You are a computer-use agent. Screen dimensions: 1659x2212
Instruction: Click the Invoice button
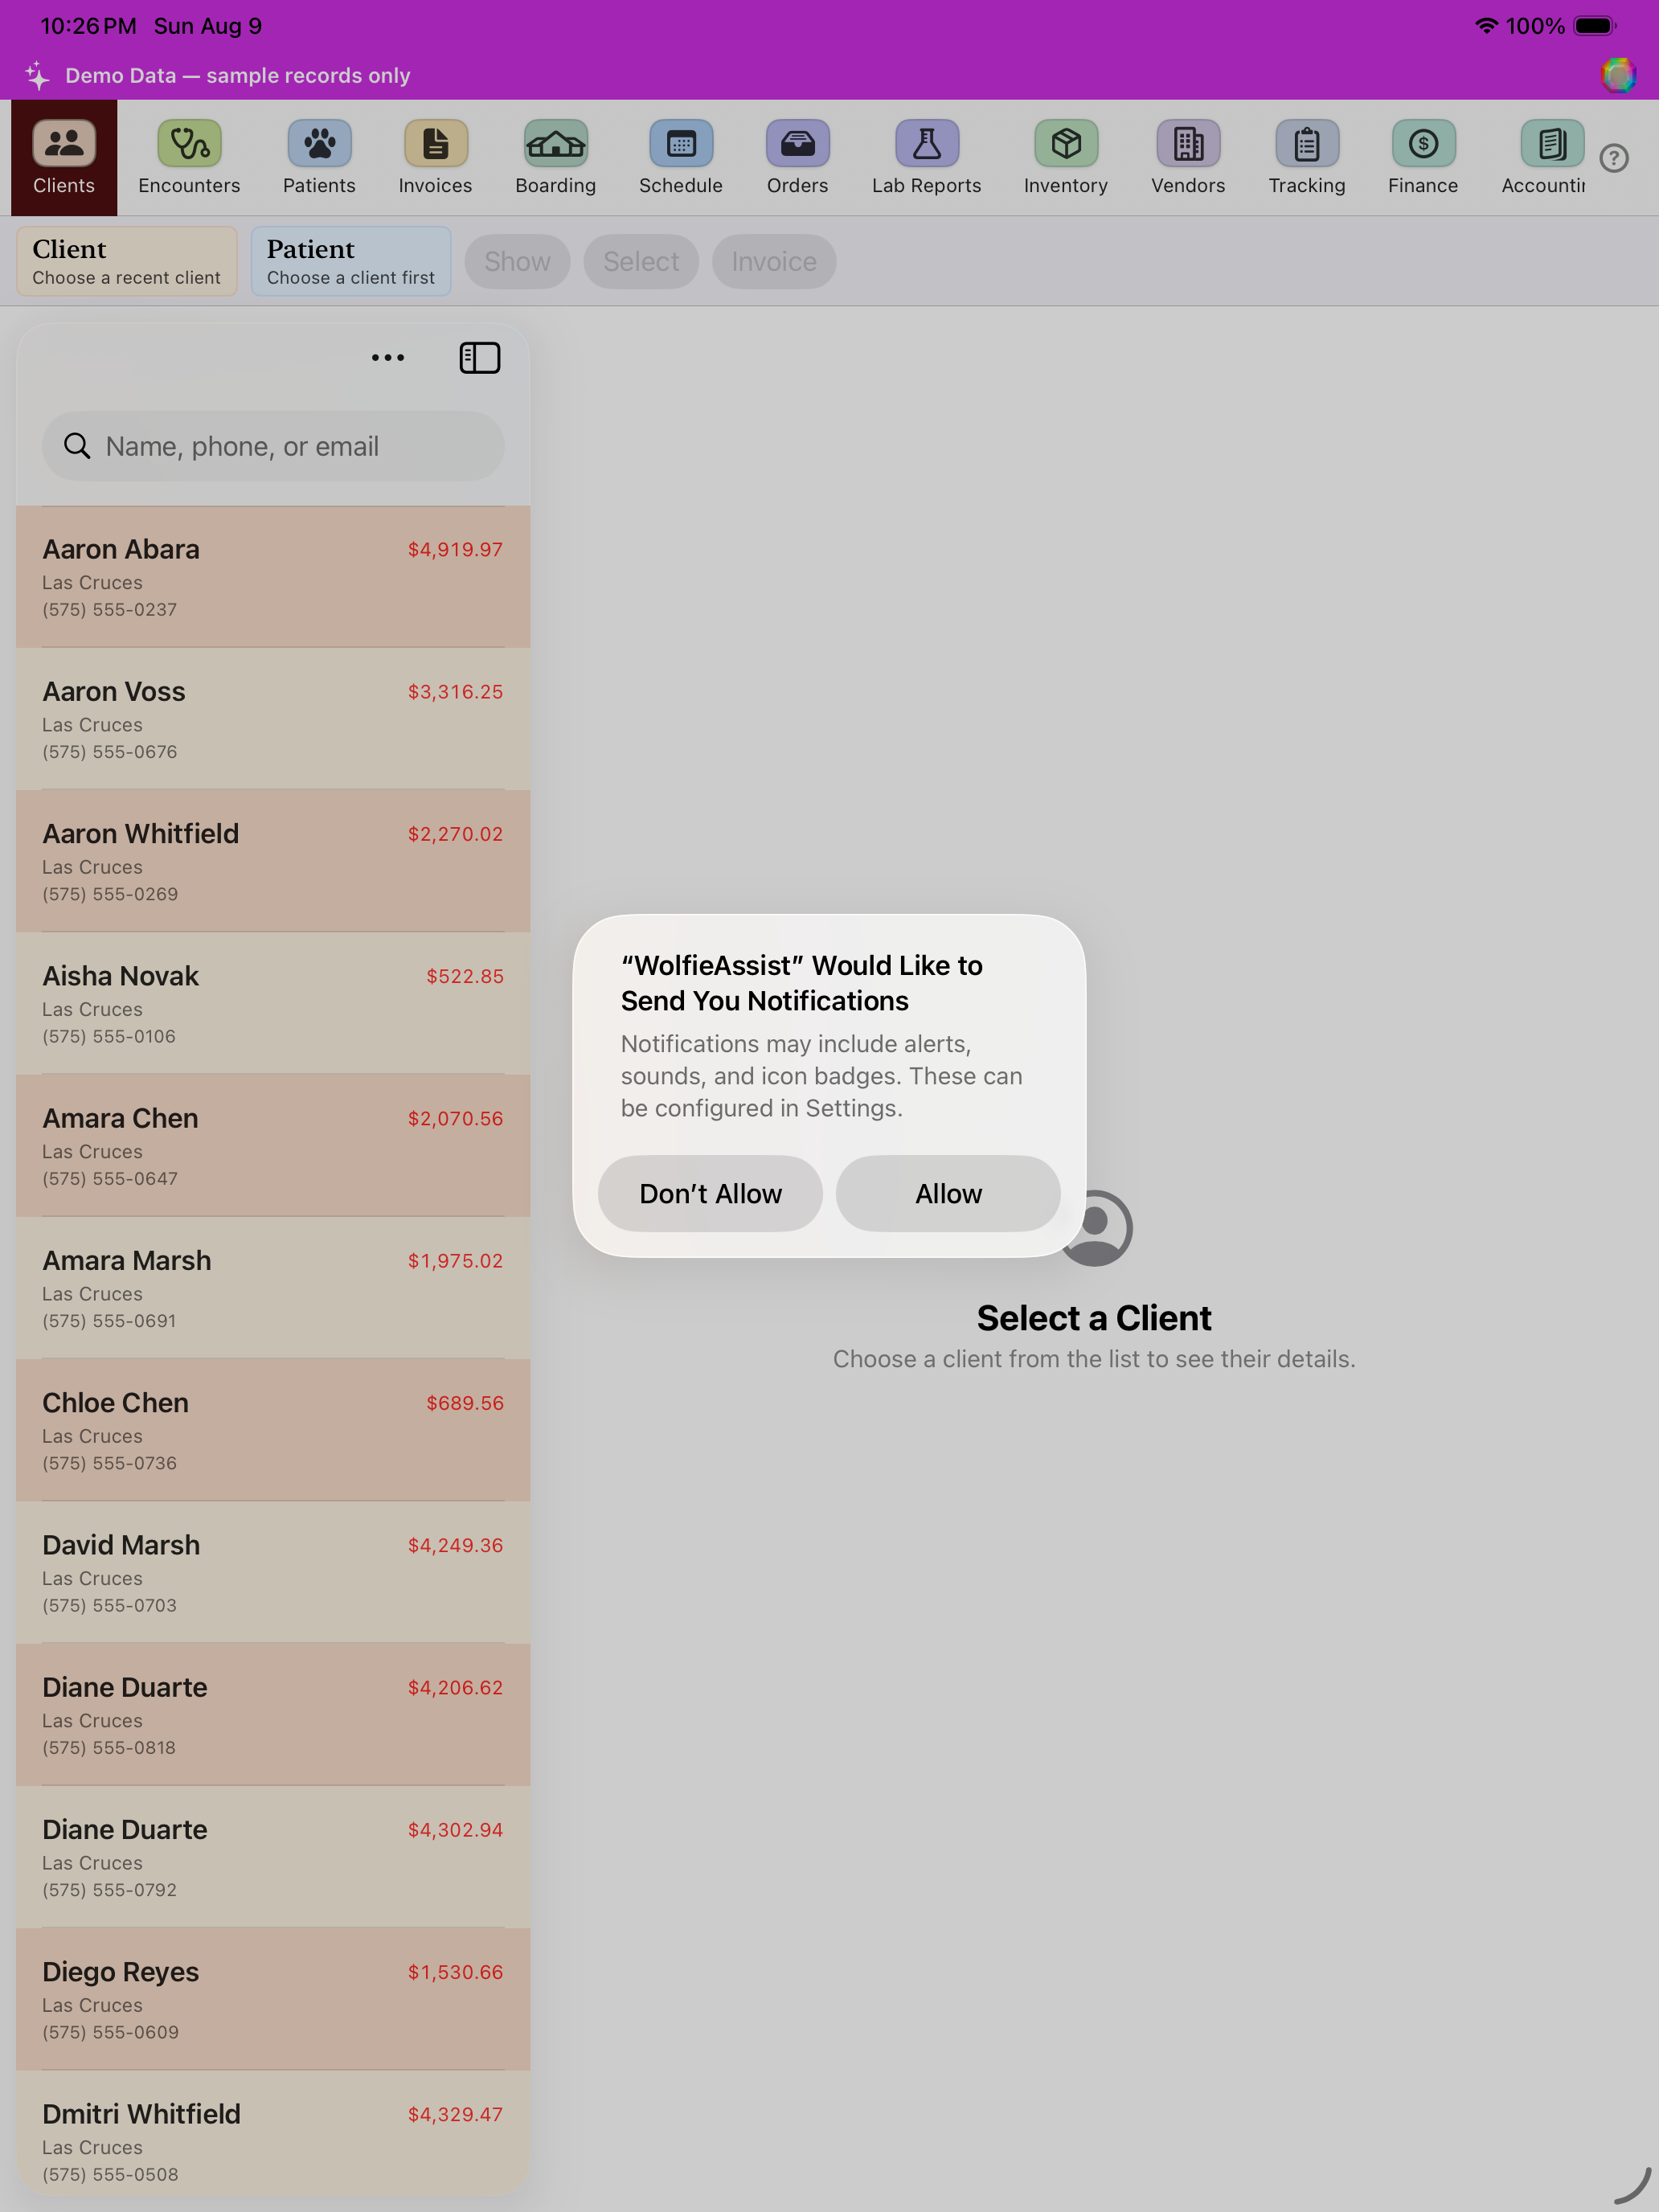[774, 262]
